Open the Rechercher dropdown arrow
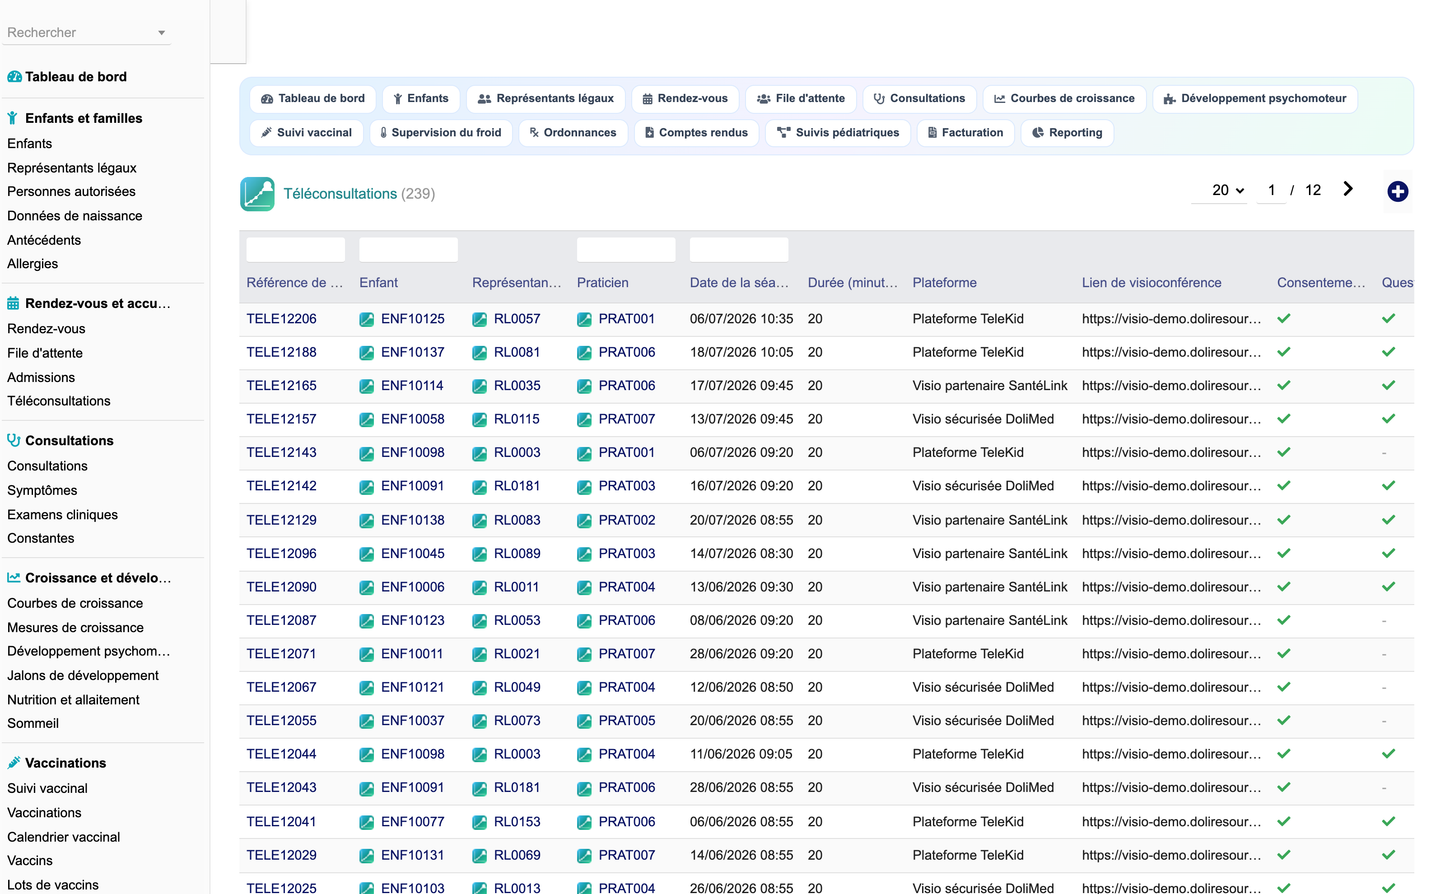Image resolution: width=1445 pixels, height=894 pixels. click(x=161, y=33)
